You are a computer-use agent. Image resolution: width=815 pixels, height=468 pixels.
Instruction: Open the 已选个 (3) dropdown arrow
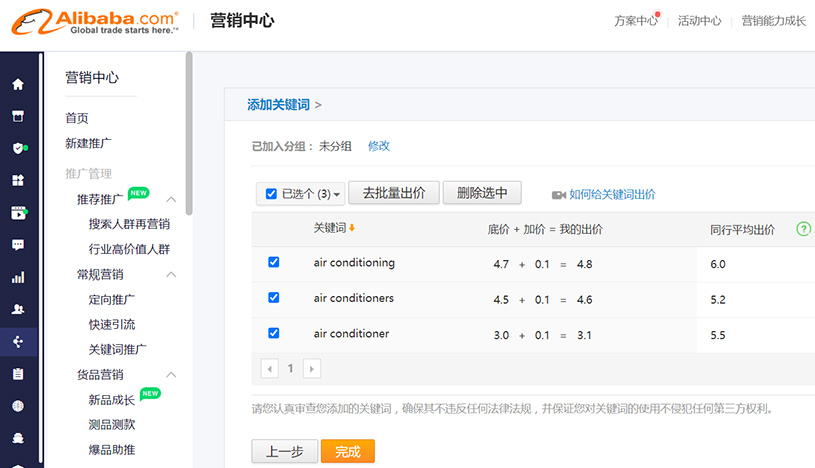pos(337,195)
